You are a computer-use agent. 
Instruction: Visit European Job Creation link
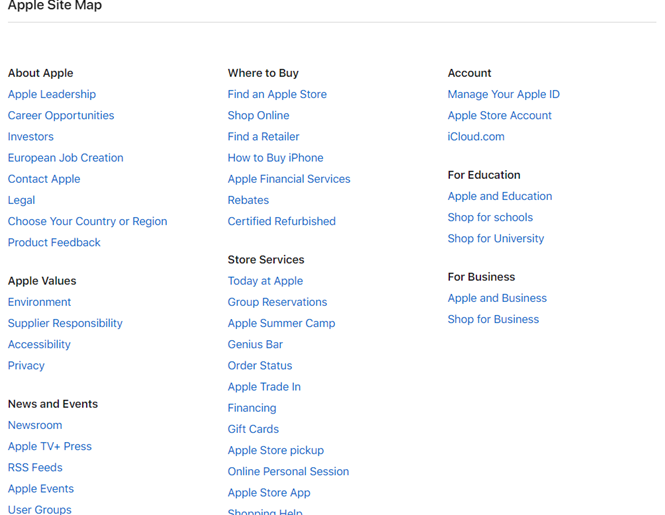pos(66,158)
